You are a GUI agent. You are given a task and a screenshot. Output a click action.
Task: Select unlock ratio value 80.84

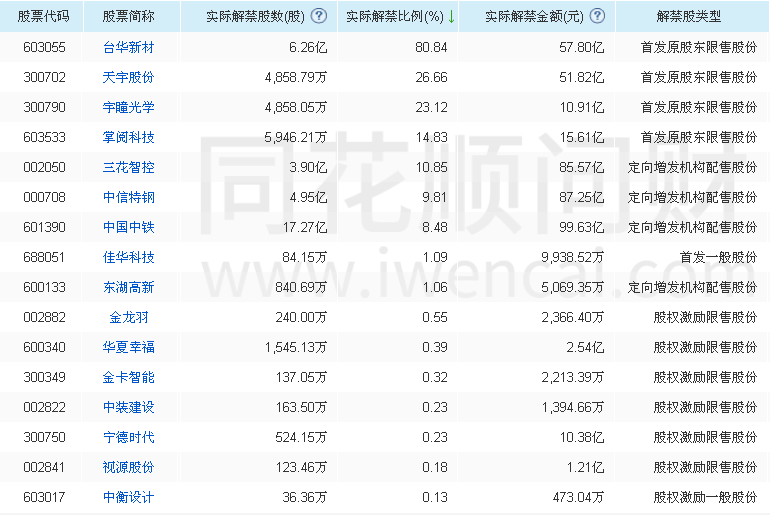(431, 47)
